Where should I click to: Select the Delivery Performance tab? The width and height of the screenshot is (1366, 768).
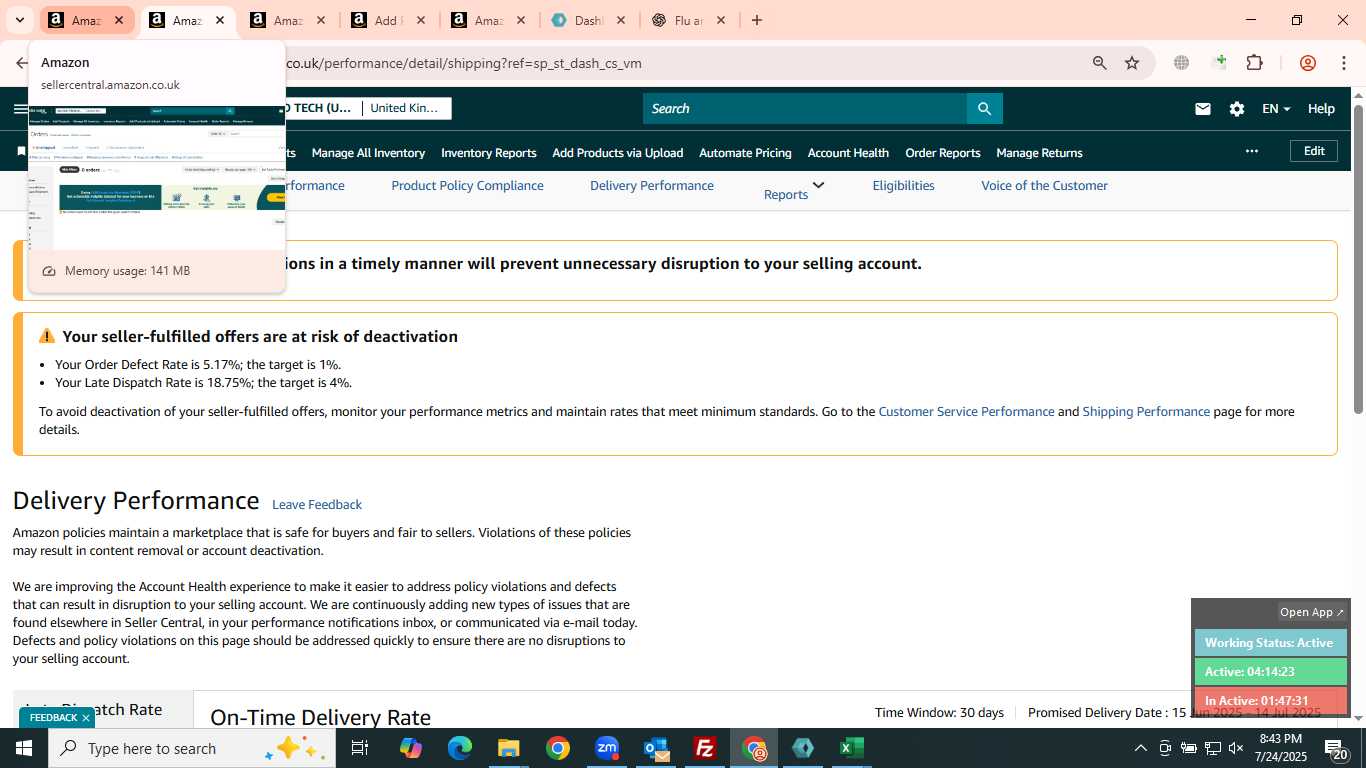[x=652, y=186]
